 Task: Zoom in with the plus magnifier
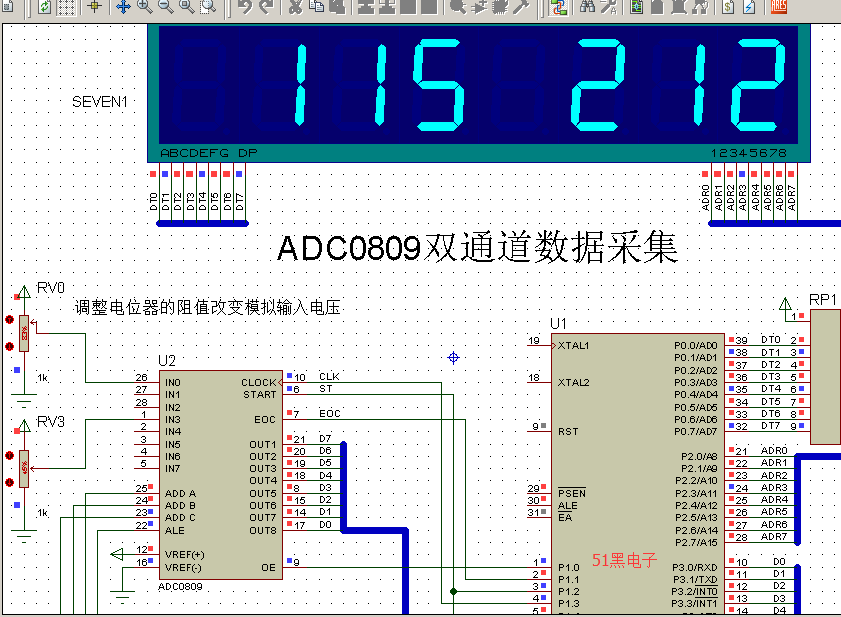click(x=144, y=7)
